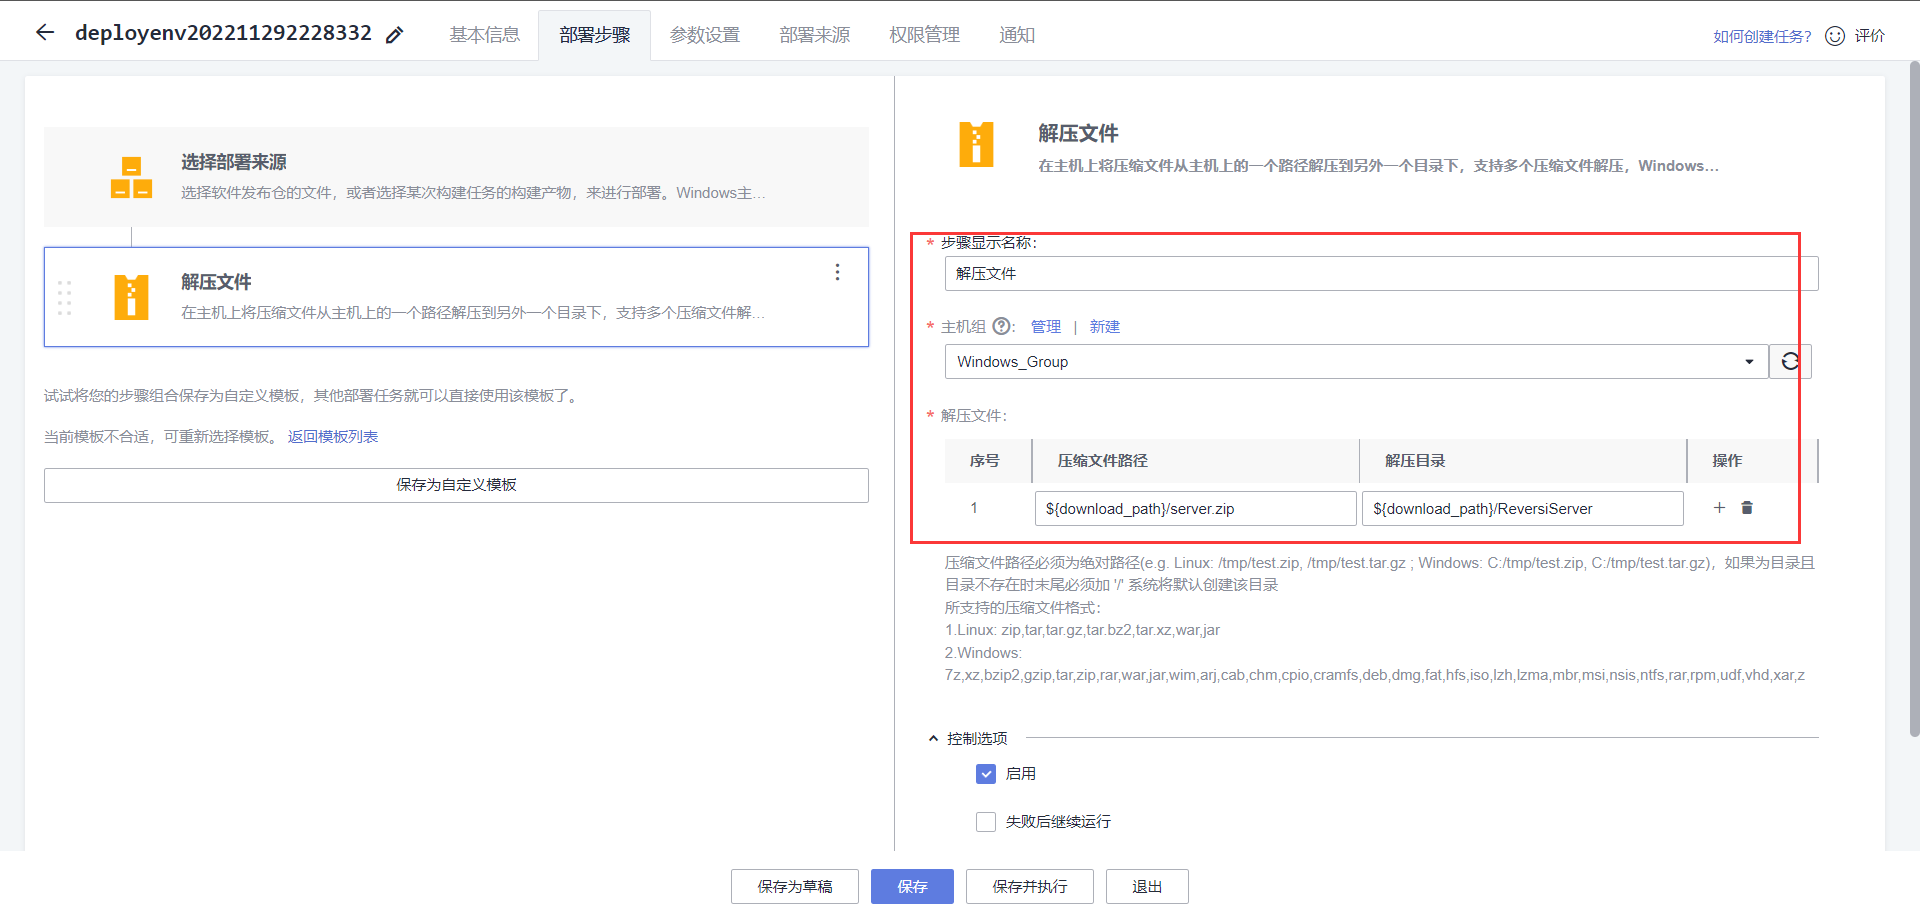Screen dimensions: 1920x922
Task: Click the 保存并执行 button
Action: pyautogui.click(x=1029, y=886)
